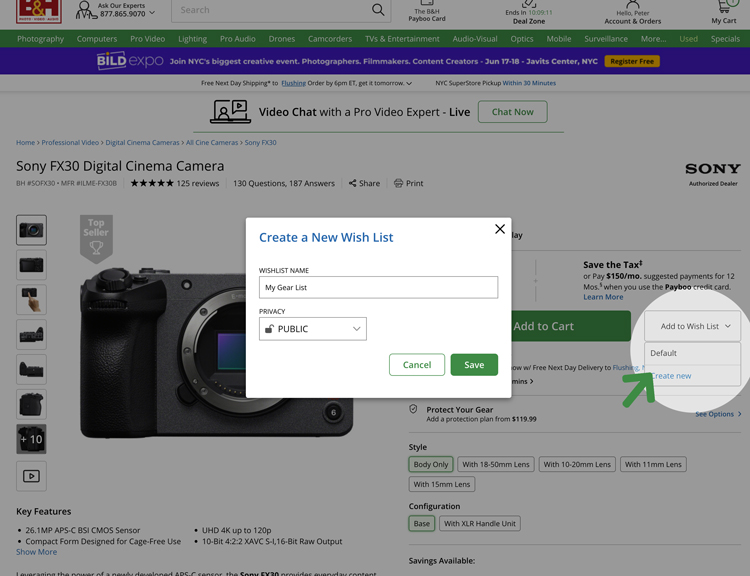Click the Flushing shipping location link
This screenshot has height=576, width=750.
click(x=293, y=83)
